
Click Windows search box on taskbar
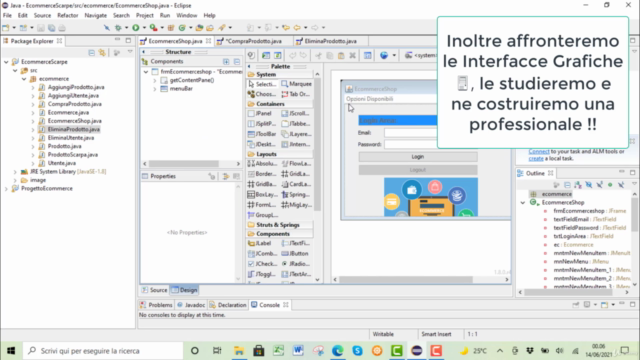103,351
